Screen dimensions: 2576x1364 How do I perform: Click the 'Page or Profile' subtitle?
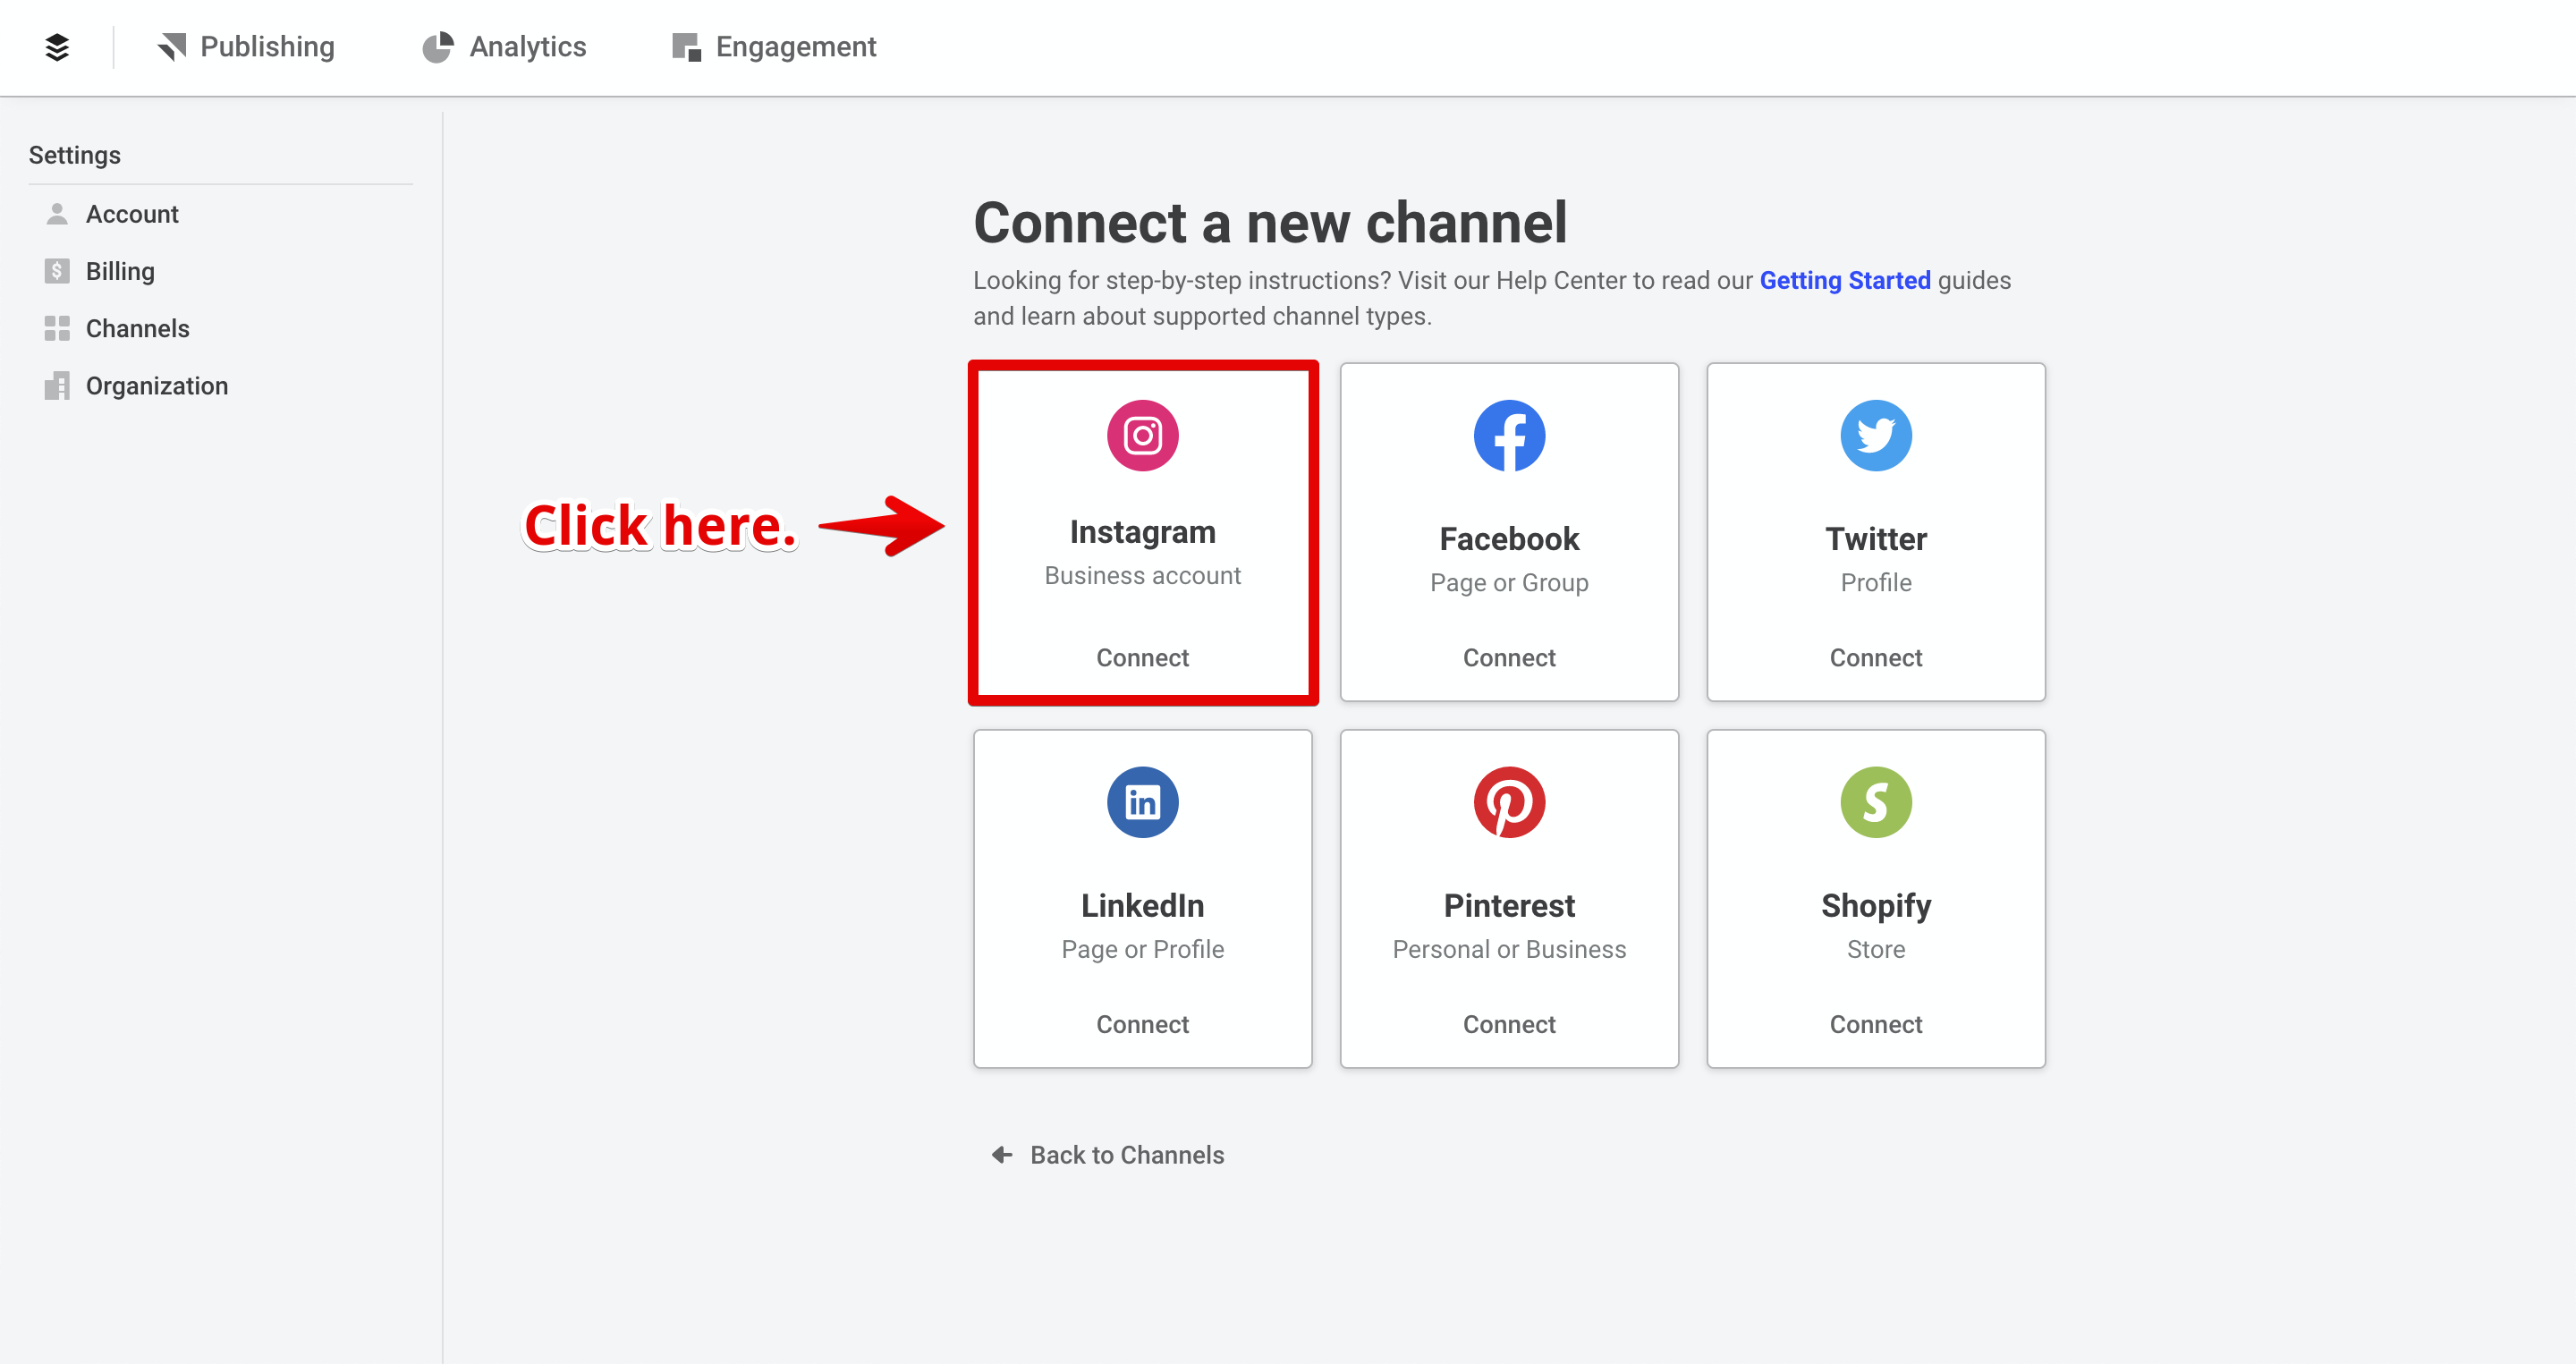click(1142, 949)
